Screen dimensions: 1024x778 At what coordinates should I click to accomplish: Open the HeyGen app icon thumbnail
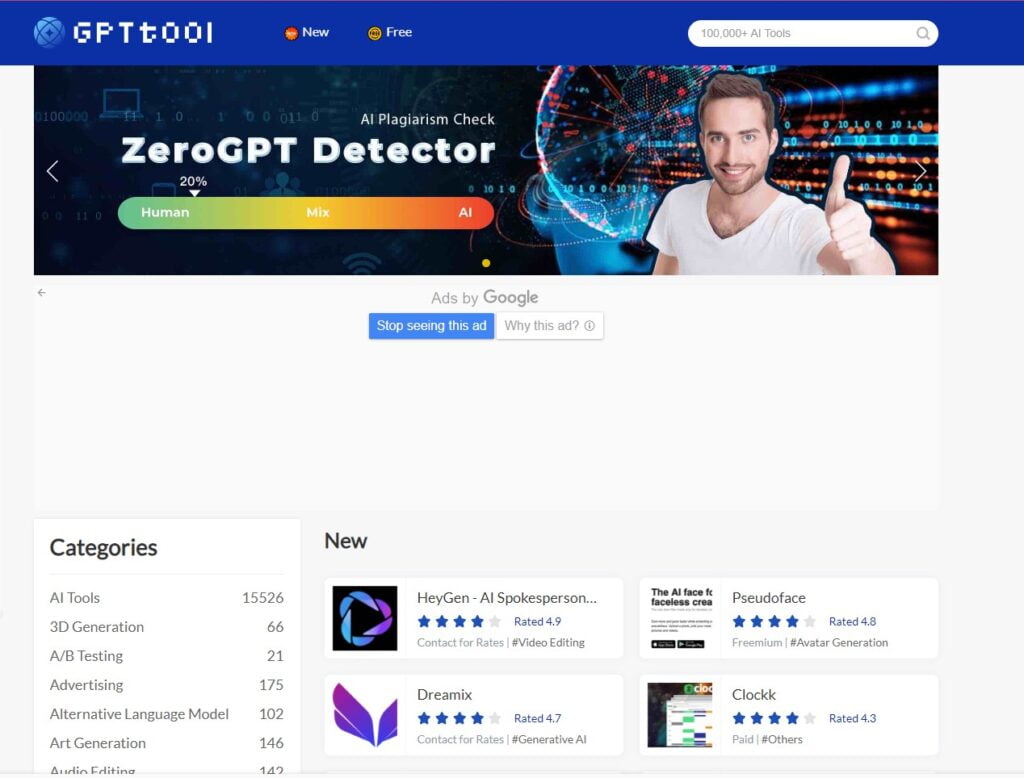pyautogui.click(x=365, y=618)
